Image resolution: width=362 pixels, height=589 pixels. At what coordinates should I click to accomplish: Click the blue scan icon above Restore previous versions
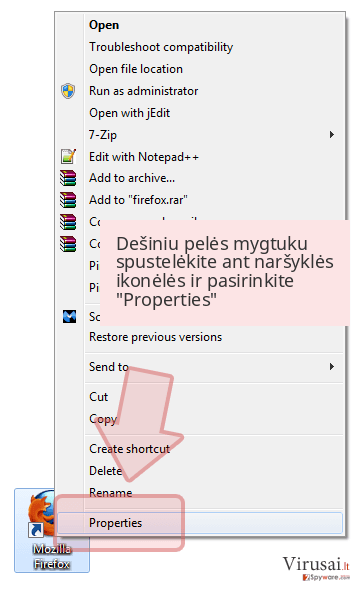pos(69,317)
